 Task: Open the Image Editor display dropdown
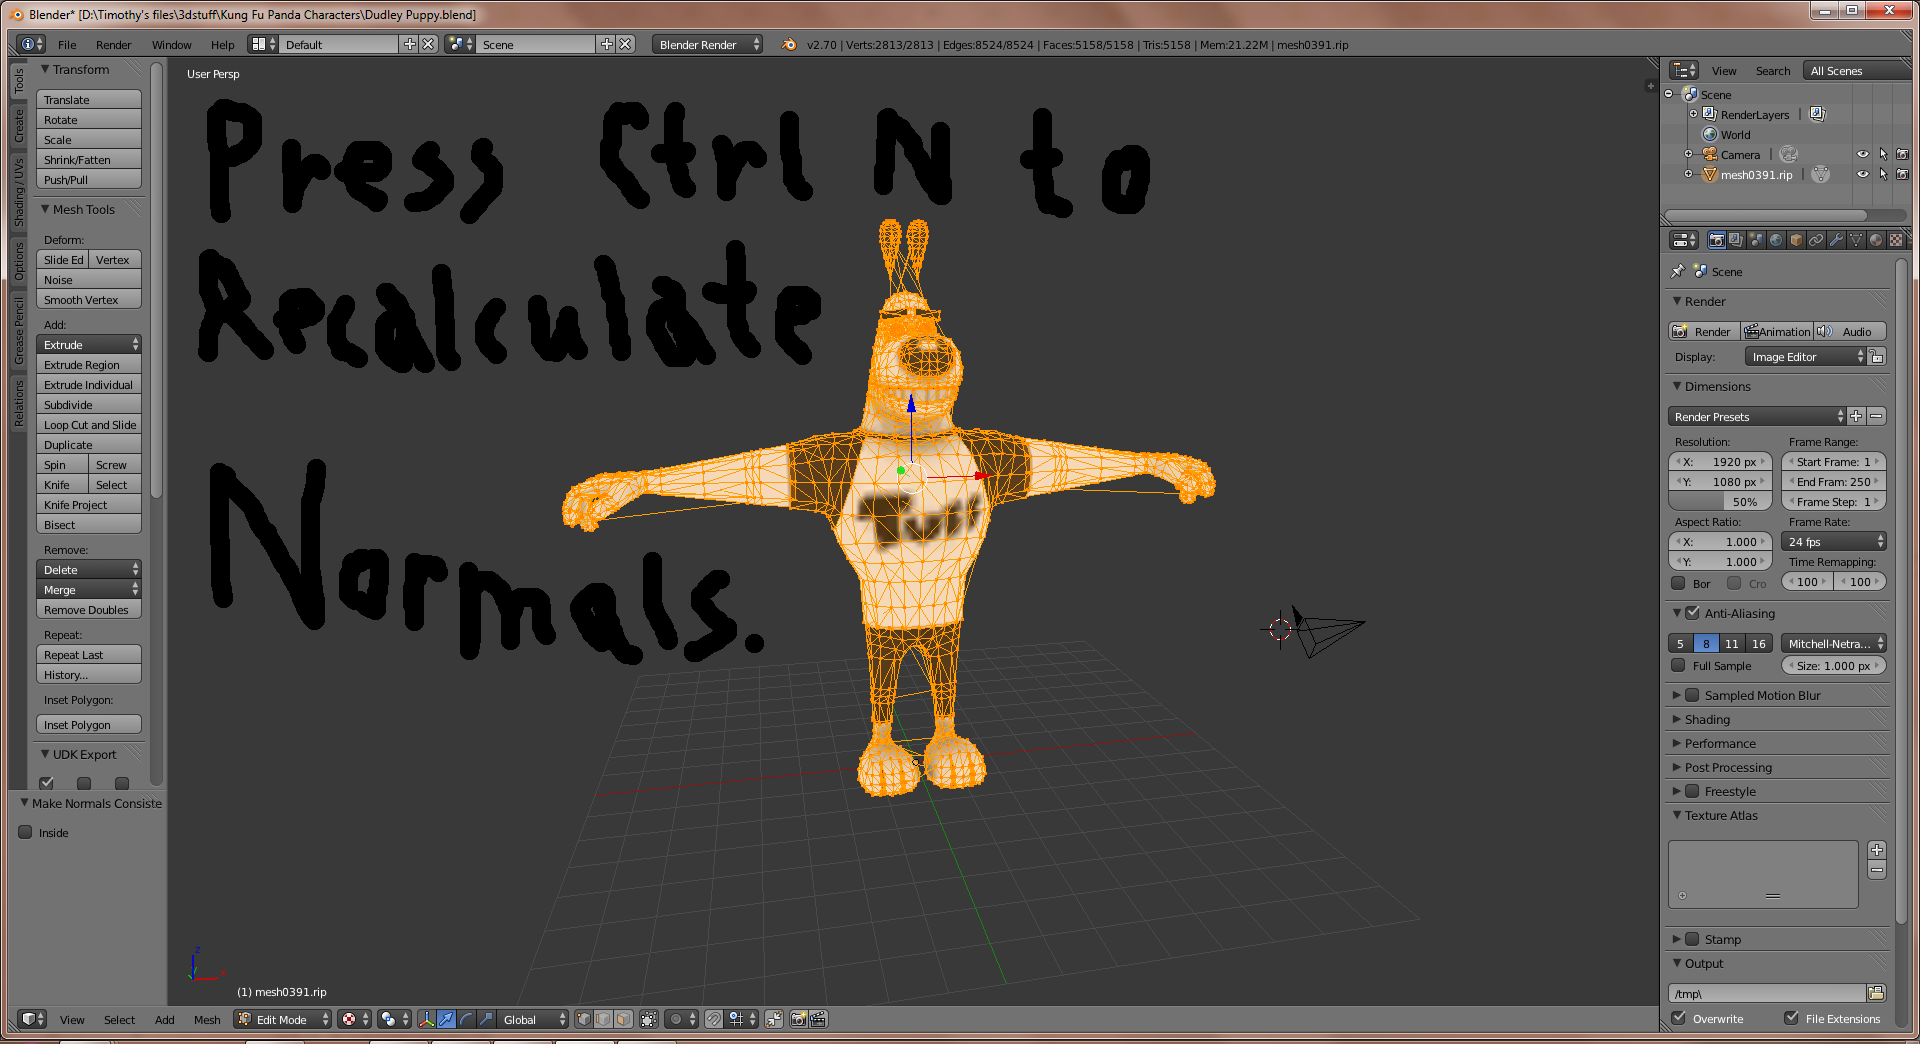pyautogui.click(x=1806, y=356)
